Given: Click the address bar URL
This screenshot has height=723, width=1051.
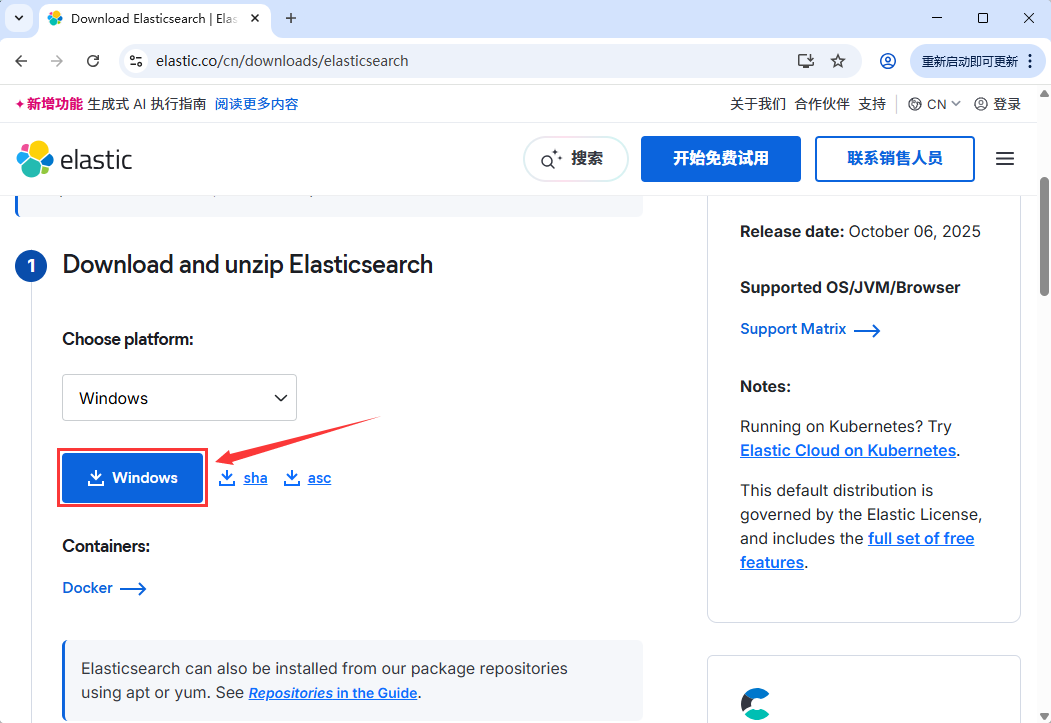Looking at the screenshot, I should (x=282, y=61).
